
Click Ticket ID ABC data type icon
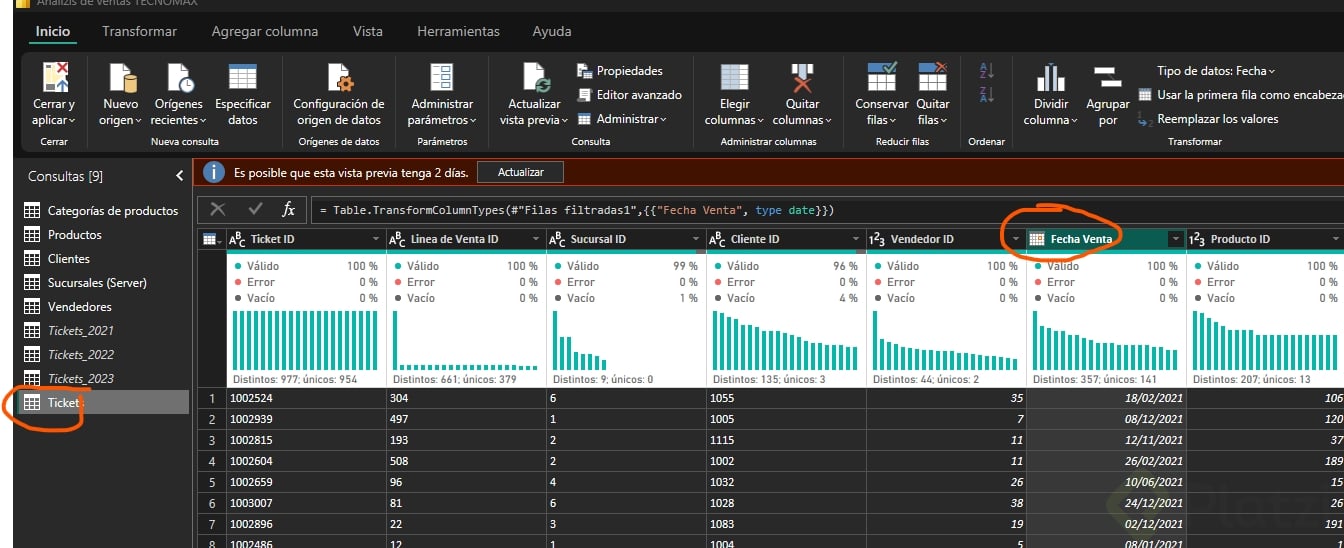pyautogui.click(x=237, y=239)
